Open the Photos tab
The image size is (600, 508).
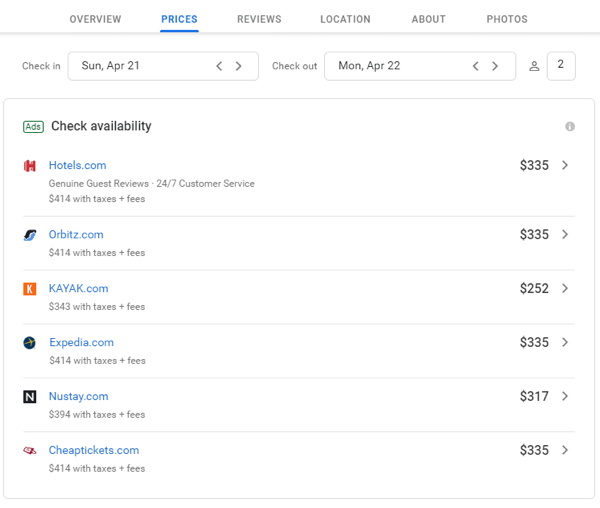507,19
